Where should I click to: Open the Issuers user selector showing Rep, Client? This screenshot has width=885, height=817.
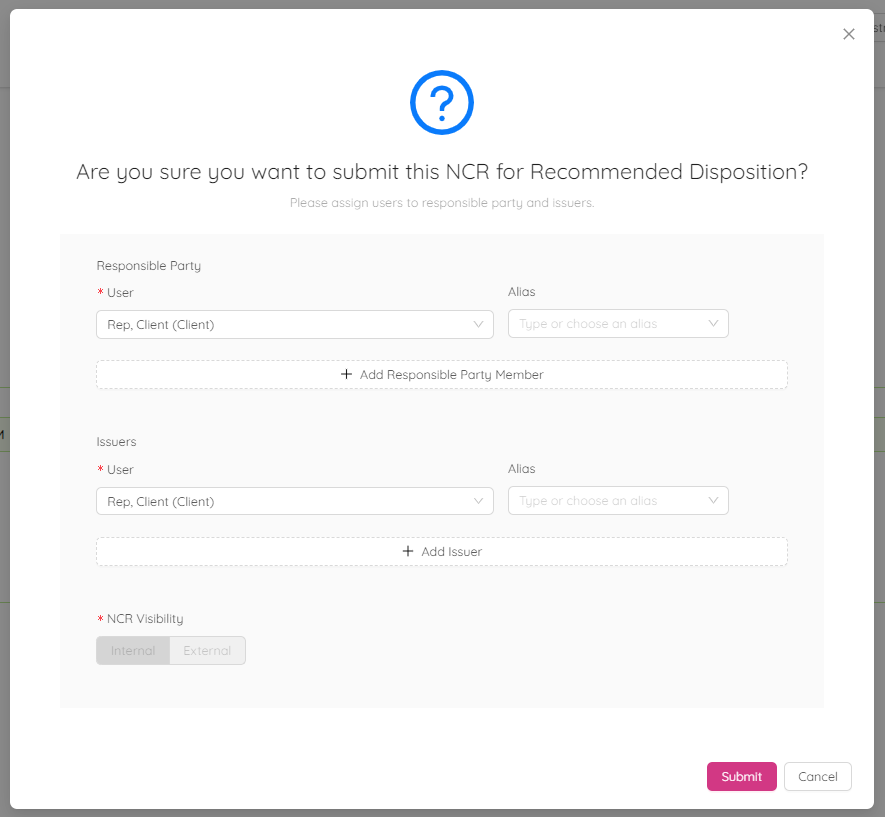[x=294, y=500]
